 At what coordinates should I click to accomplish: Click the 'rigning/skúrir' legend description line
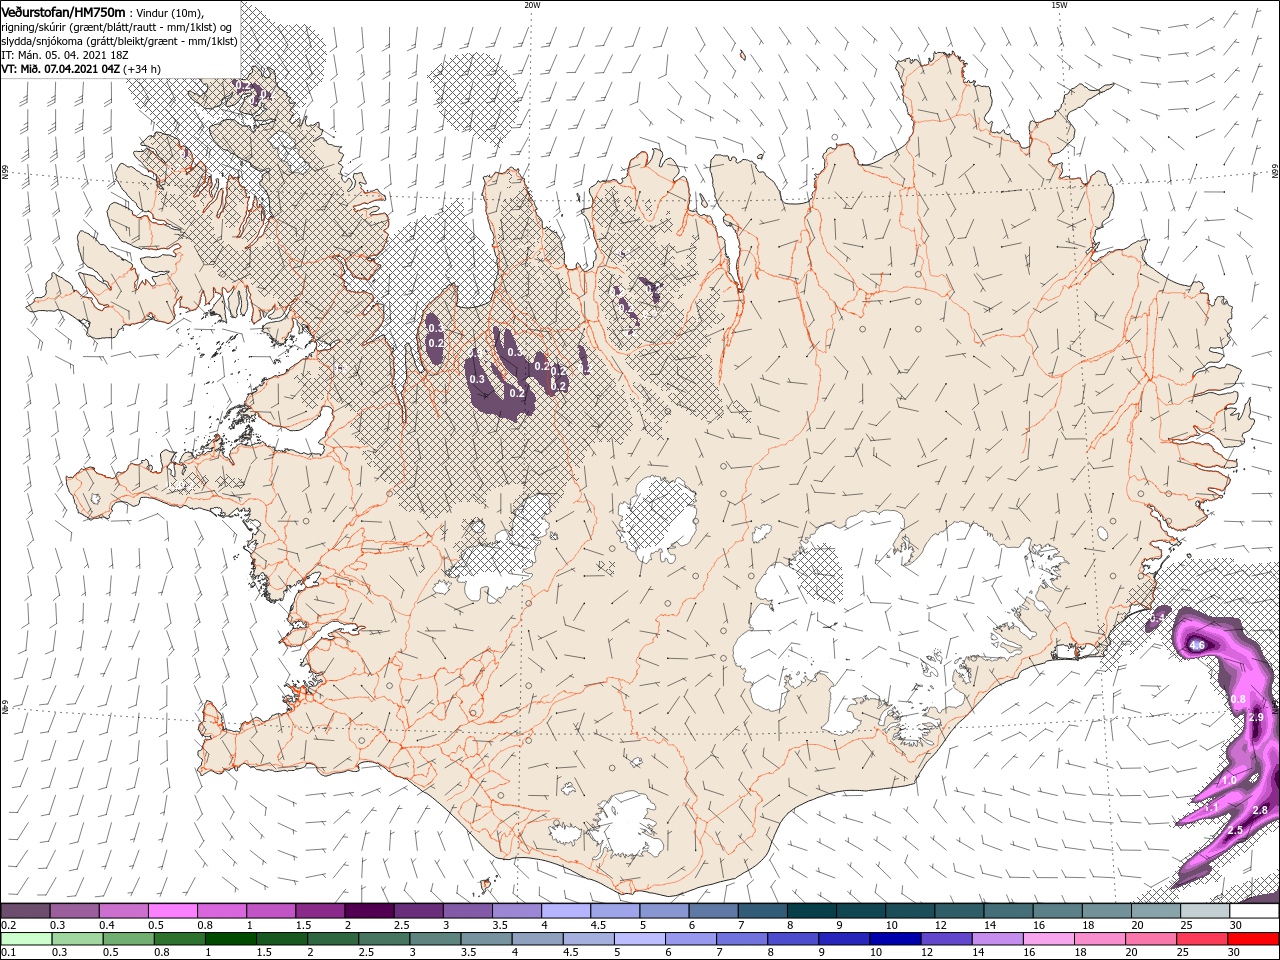117,27
